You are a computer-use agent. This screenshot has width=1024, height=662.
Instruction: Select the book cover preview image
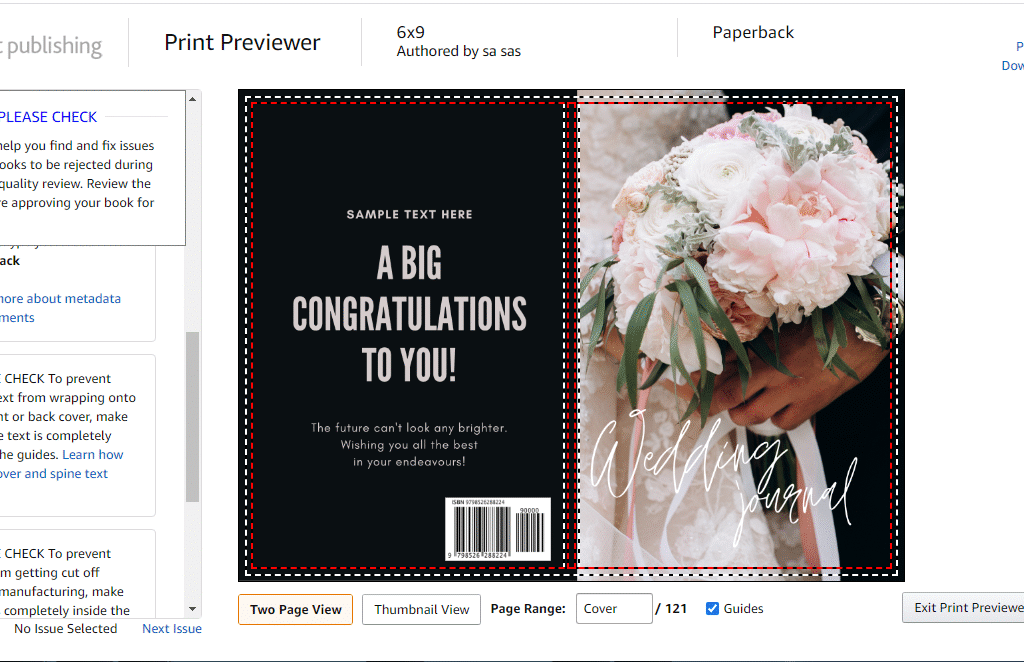[x=570, y=335]
